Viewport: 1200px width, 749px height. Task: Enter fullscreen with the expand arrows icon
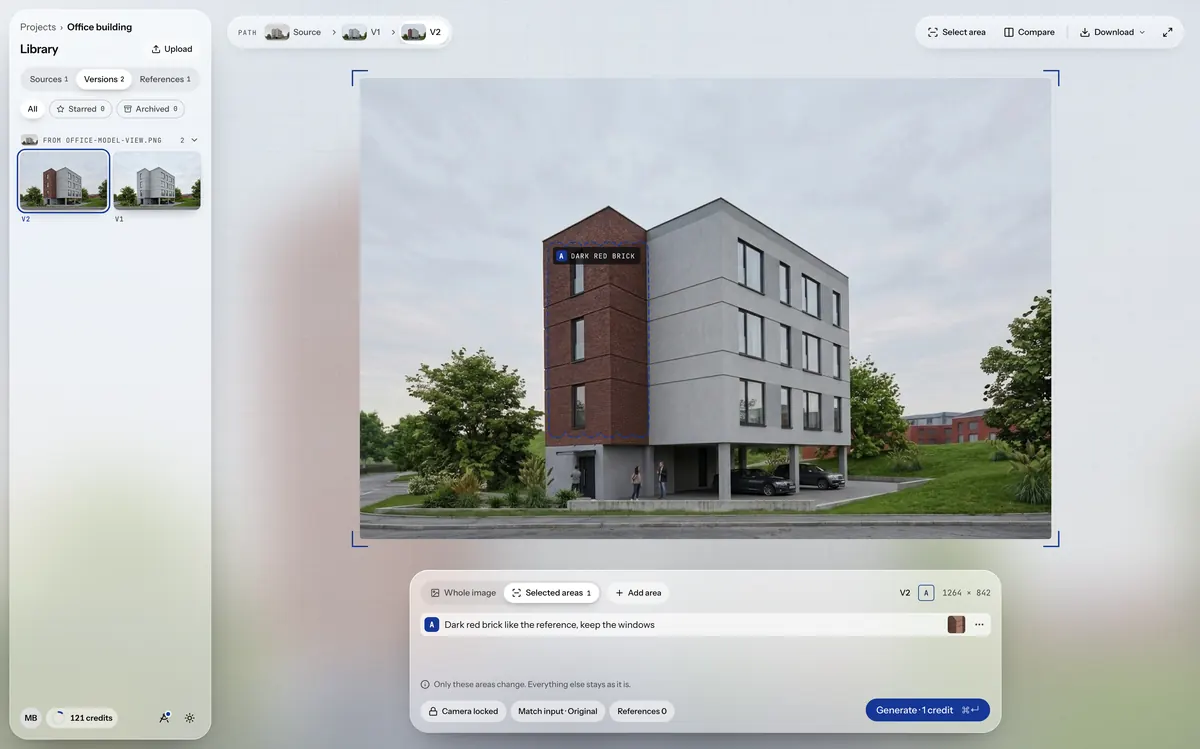click(x=1167, y=32)
